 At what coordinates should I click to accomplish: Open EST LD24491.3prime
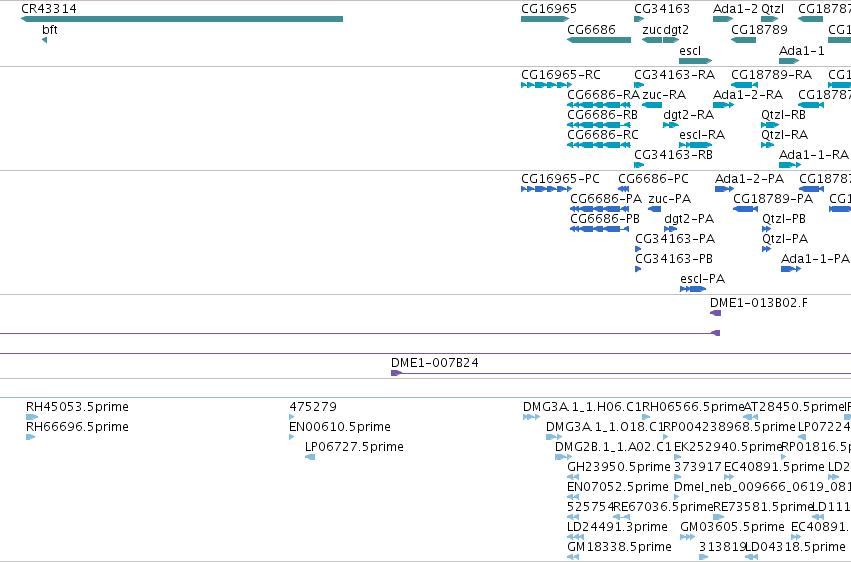click(x=617, y=527)
